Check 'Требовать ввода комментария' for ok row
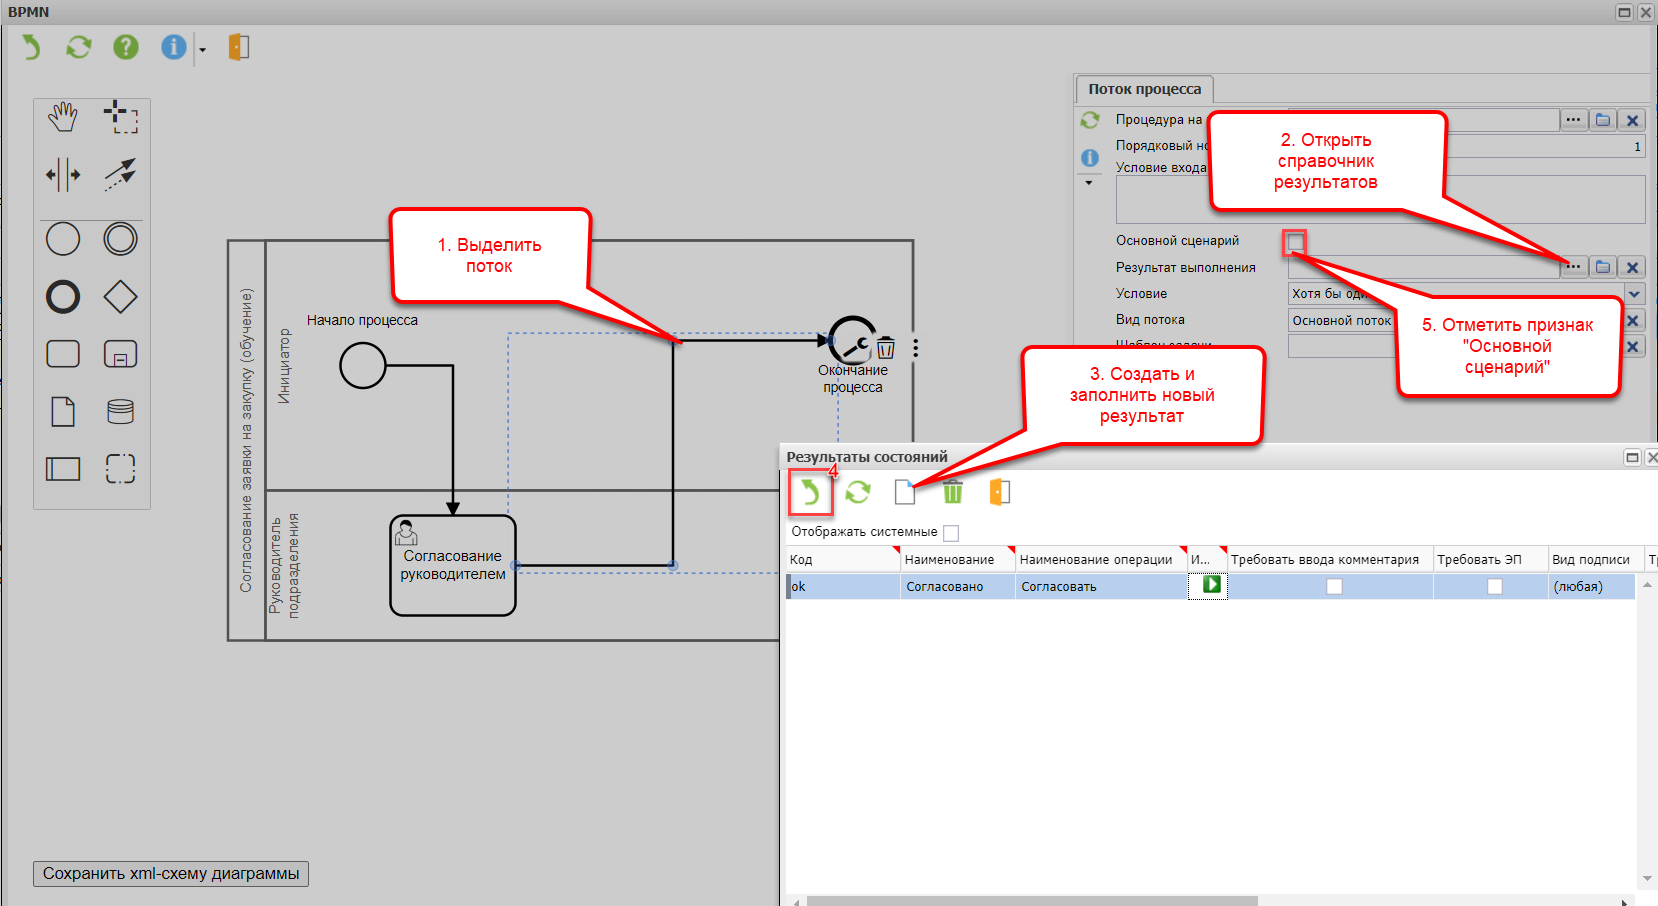The width and height of the screenshot is (1658, 906). click(x=1334, y=587)
